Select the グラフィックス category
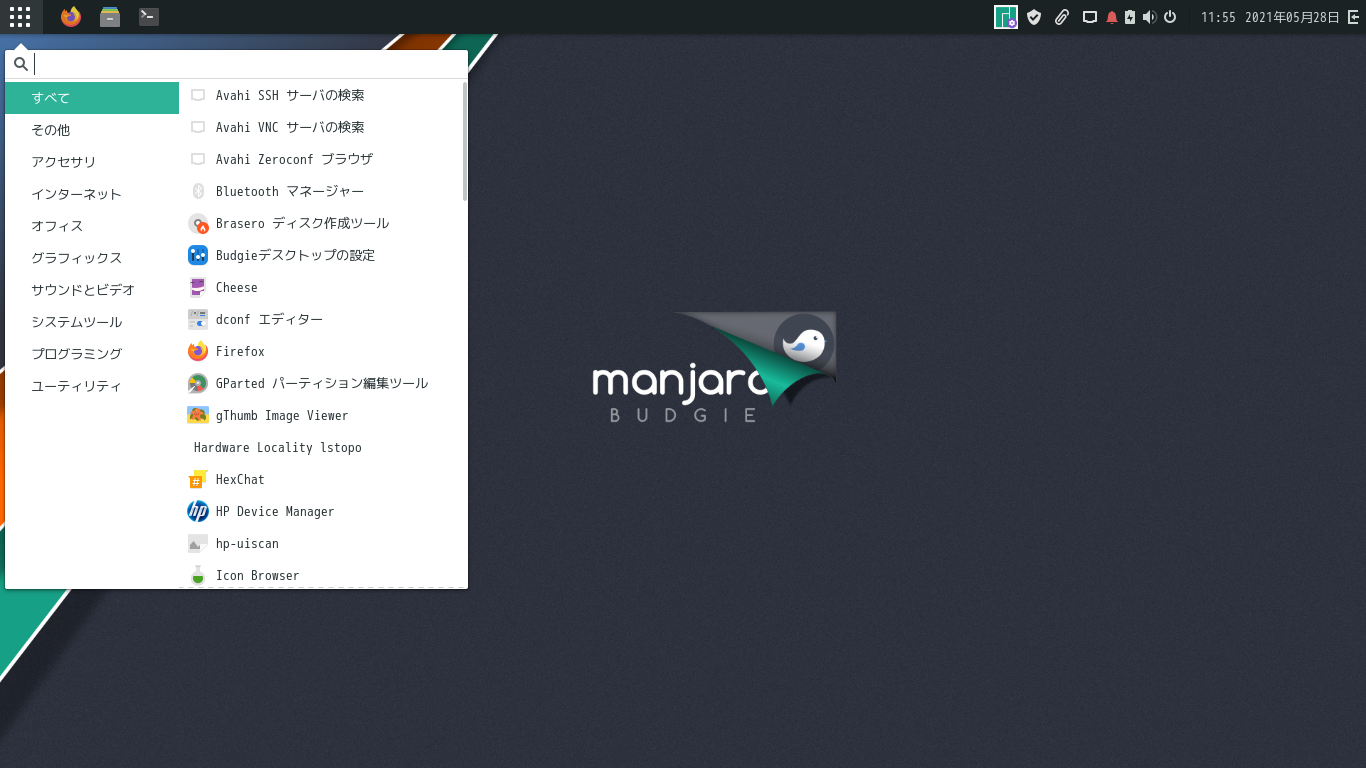This screenshot has width=1366, height=768. point(92,258)
